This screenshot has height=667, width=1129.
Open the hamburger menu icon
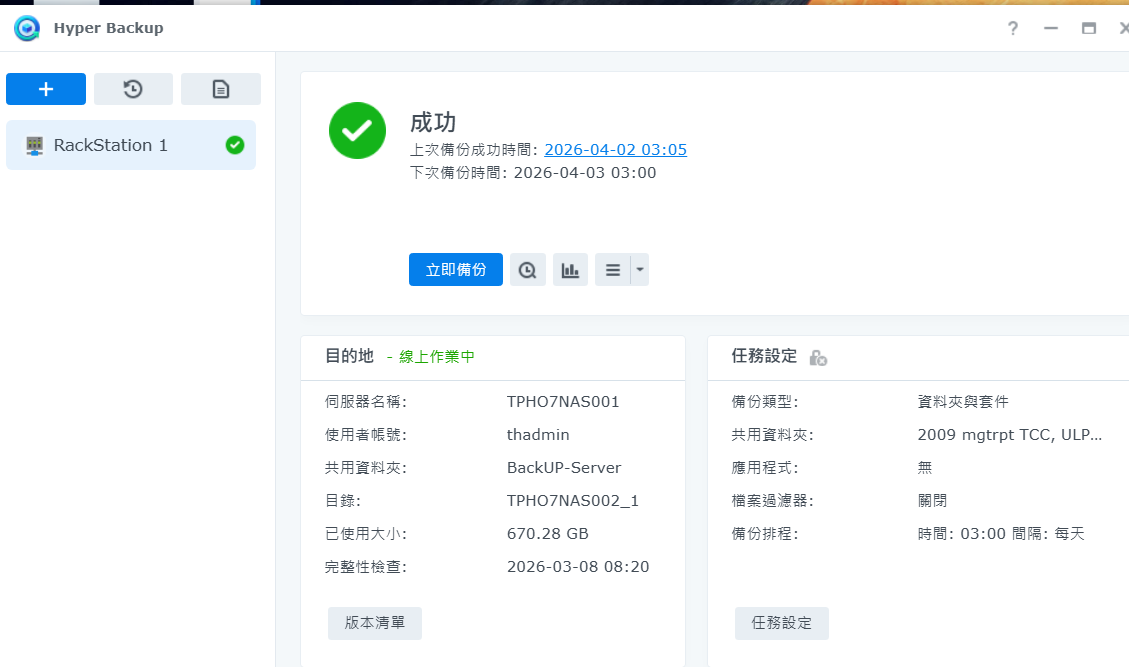[x=612, y=270]
